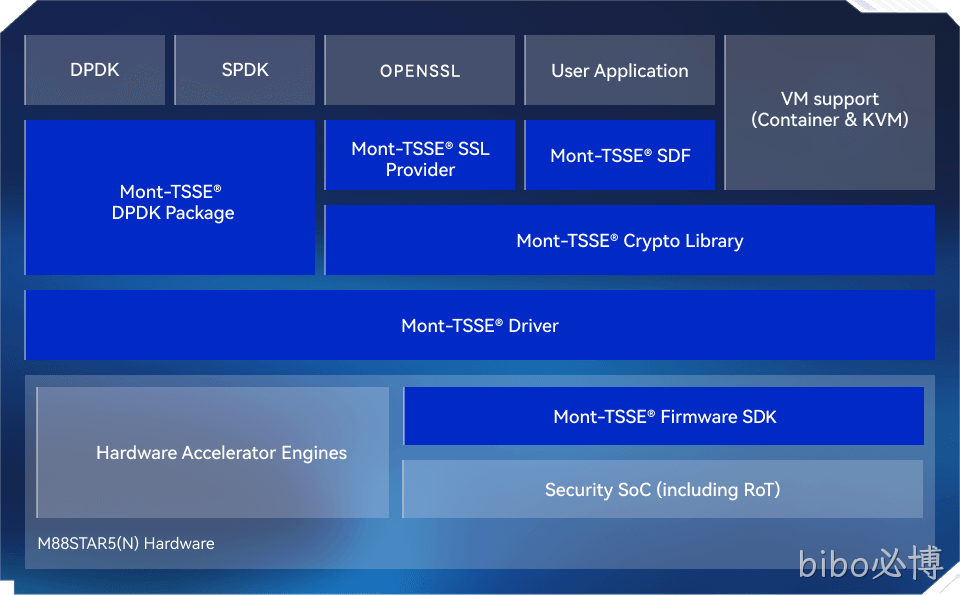Click the Container & KVM text line
Viewport: 960px width, 595px height.
click(830, 120)
